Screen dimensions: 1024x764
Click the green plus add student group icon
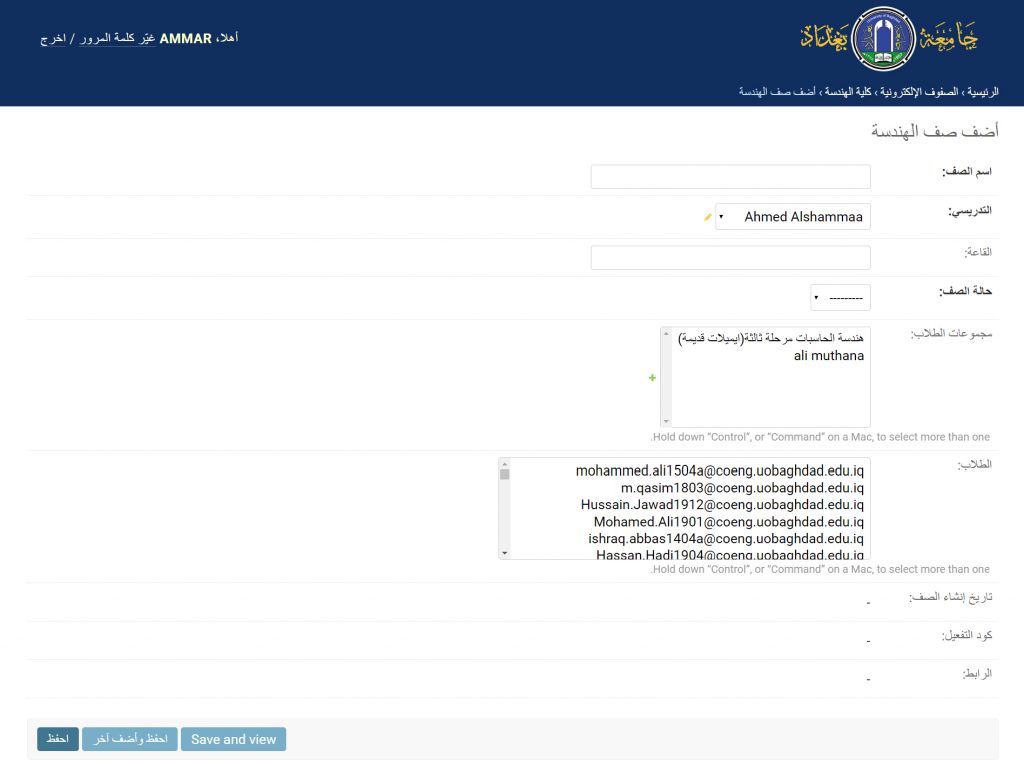tap(653, 378)
